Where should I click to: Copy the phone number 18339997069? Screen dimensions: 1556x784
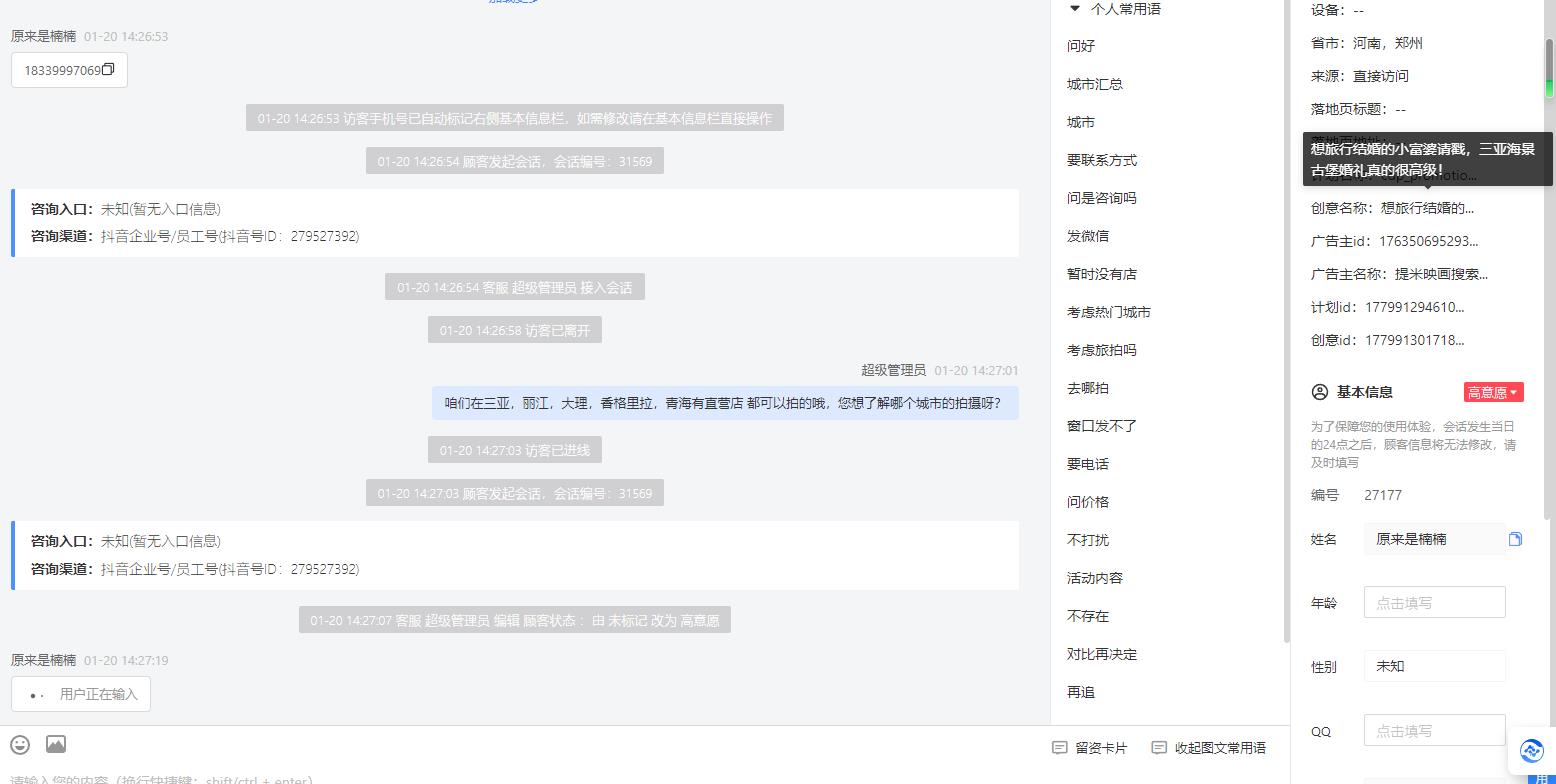(108, 69)
